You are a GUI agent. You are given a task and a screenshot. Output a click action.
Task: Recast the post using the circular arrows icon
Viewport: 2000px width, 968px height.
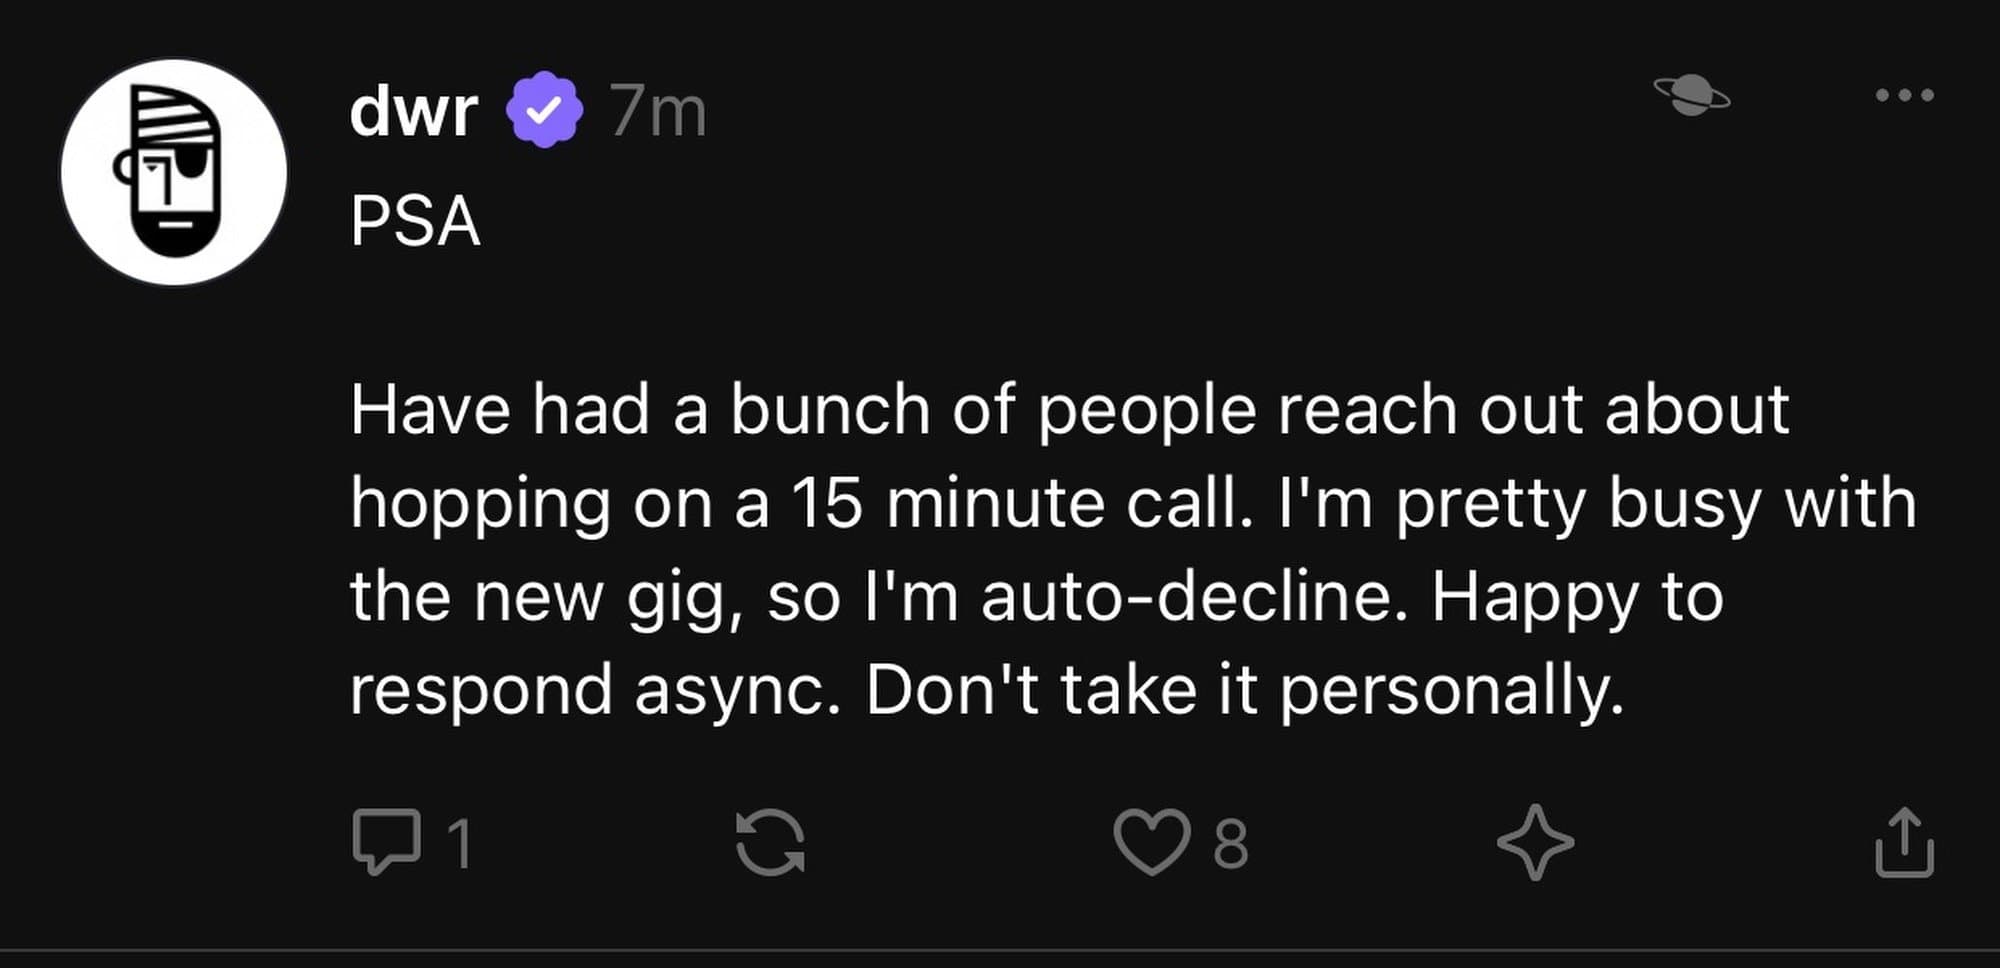(x=770, y=843)
